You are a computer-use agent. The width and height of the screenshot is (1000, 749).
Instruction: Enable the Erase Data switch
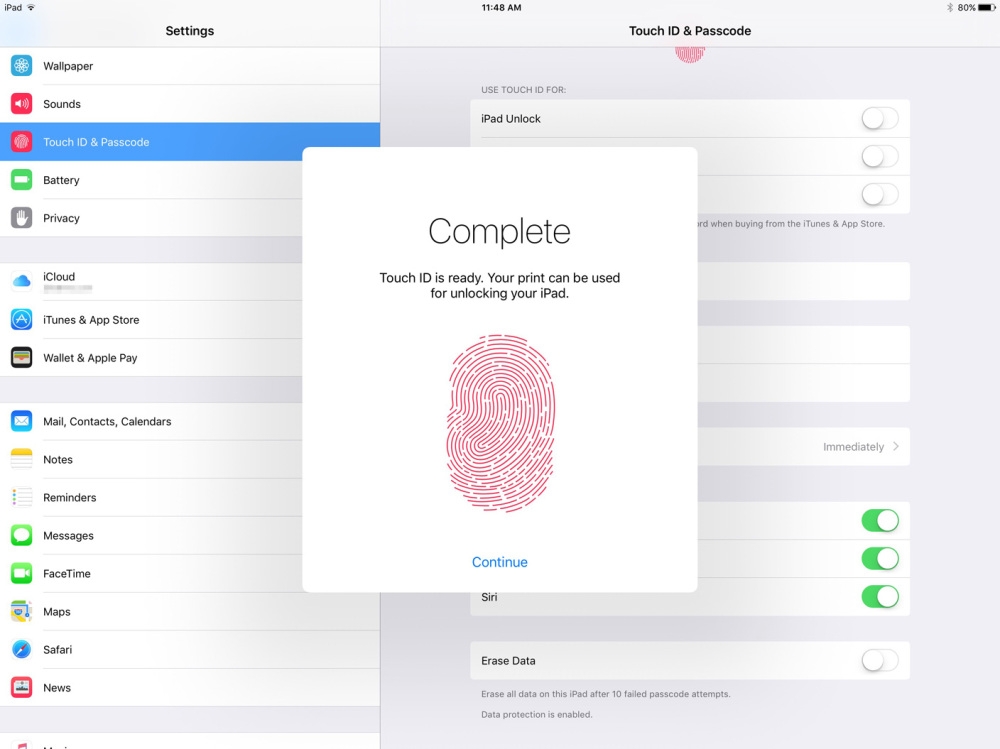click(880, 660)
